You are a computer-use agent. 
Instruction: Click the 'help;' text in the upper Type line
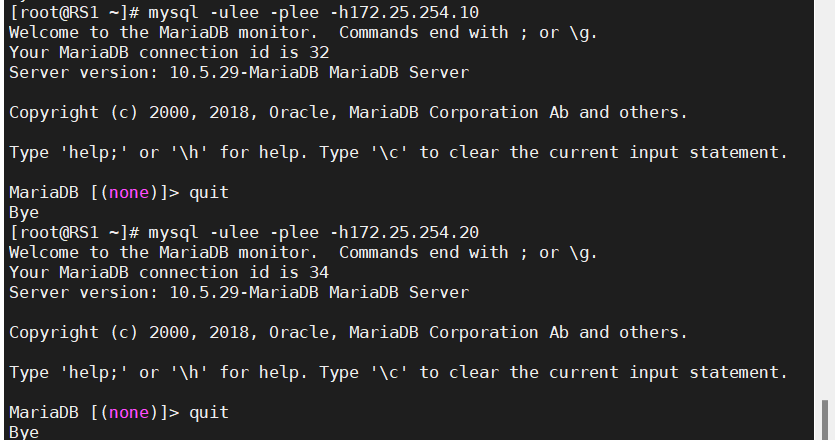[x=94, y=152]
